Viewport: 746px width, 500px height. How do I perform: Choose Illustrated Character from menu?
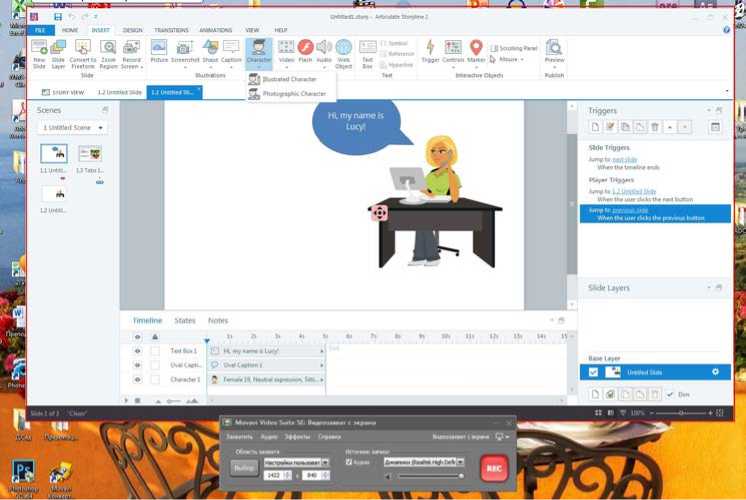[290, 79]
